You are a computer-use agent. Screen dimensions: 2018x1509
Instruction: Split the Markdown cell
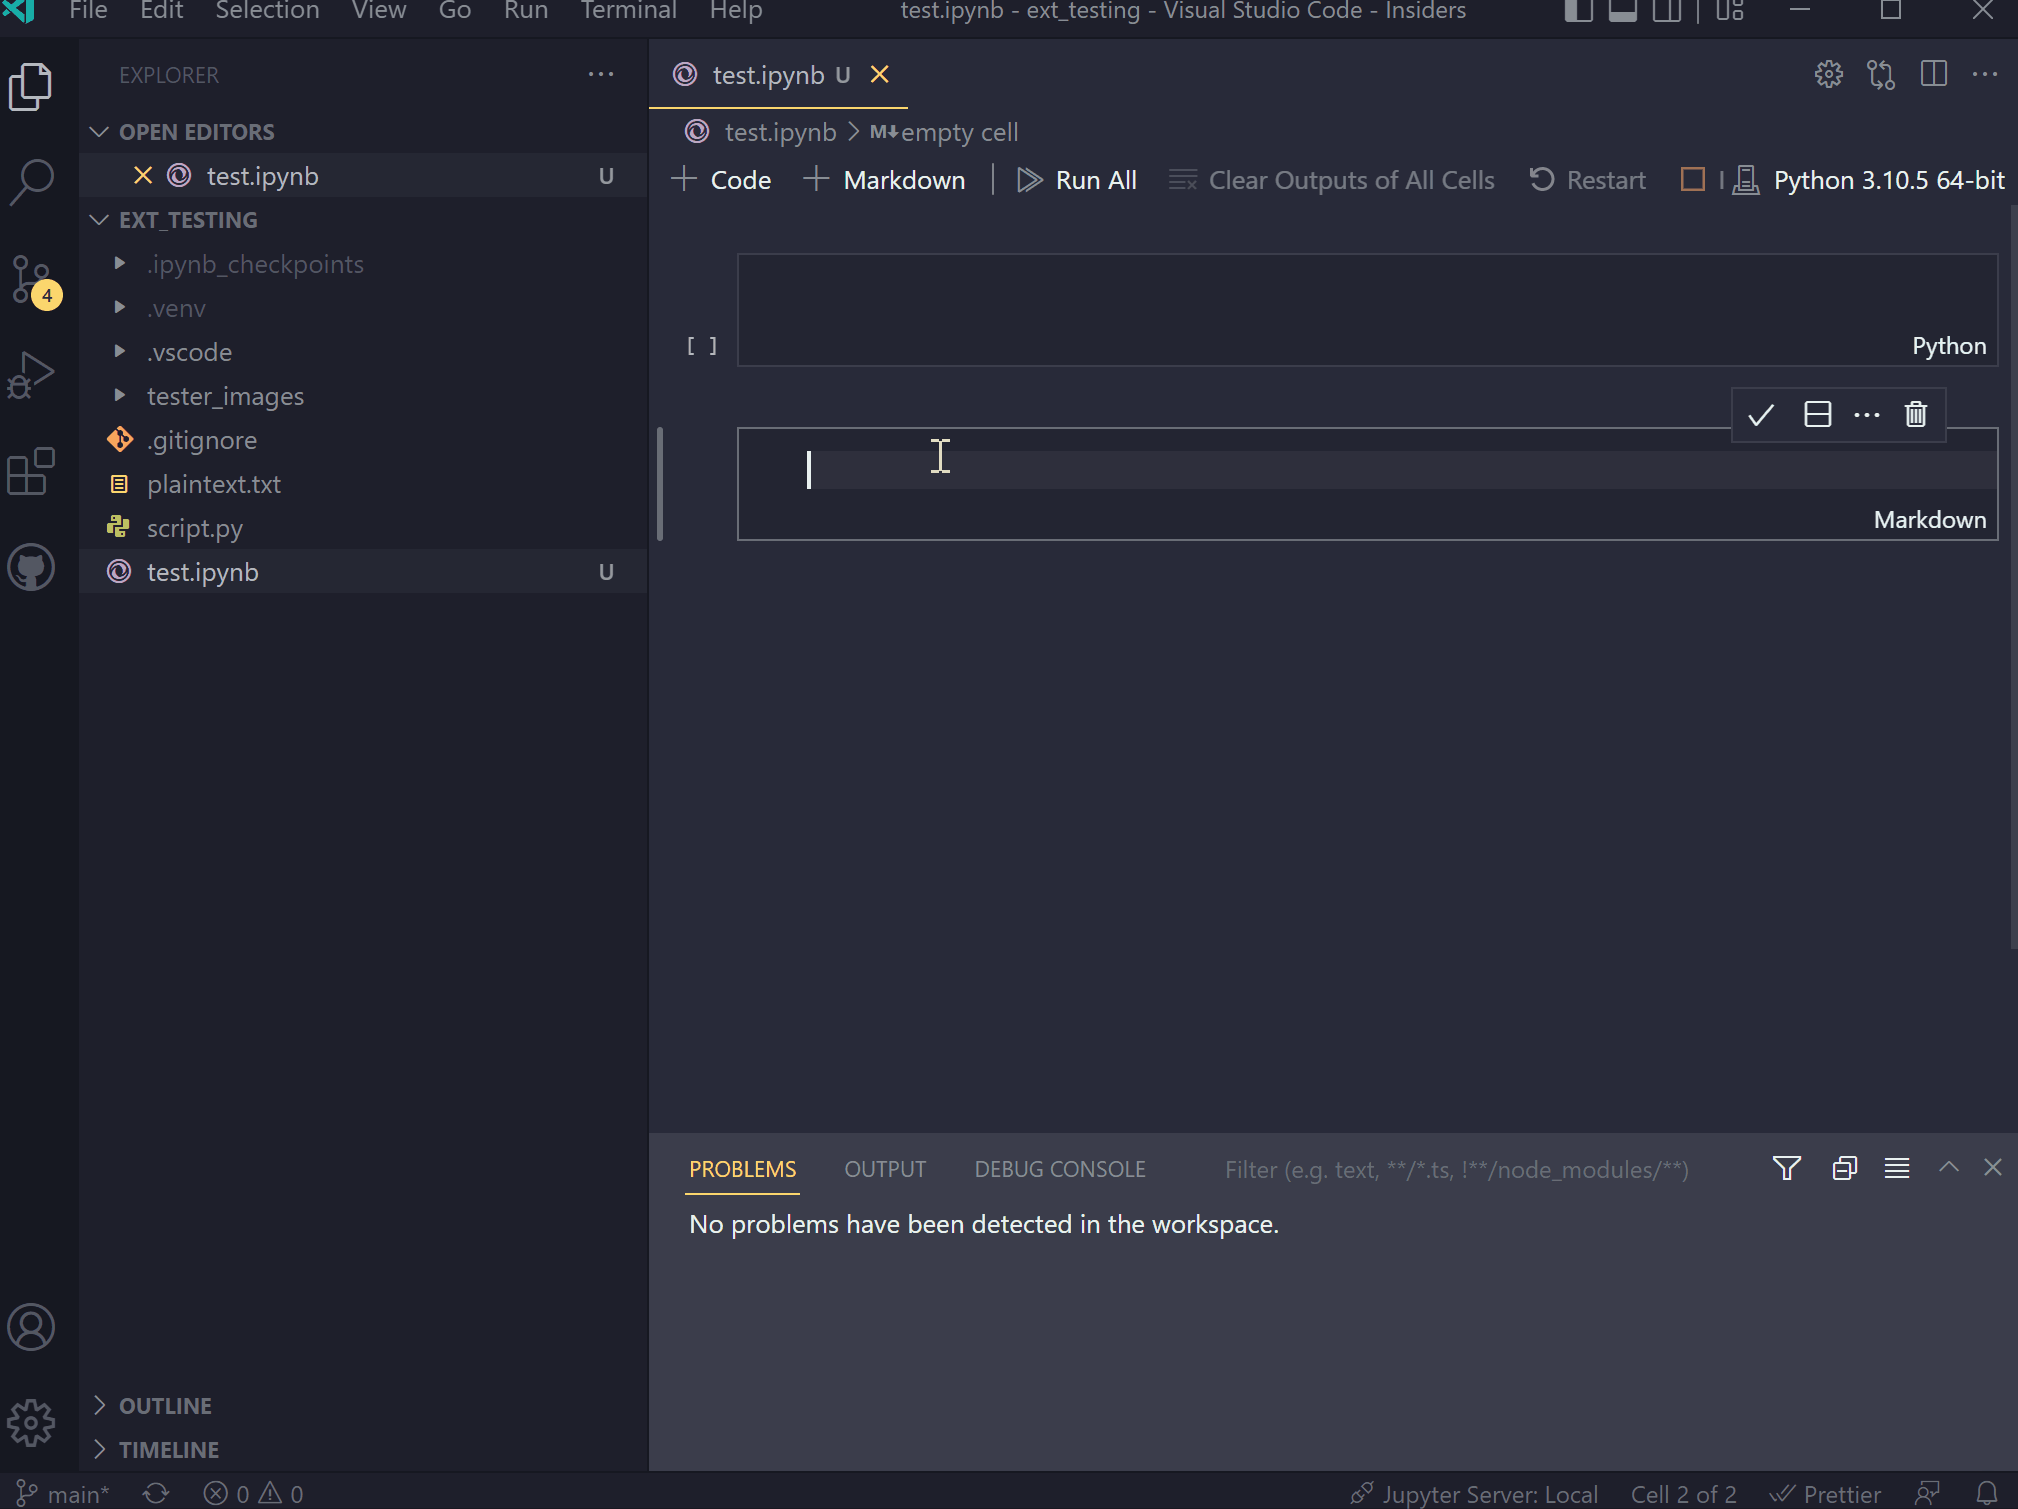pos(1819,414)
